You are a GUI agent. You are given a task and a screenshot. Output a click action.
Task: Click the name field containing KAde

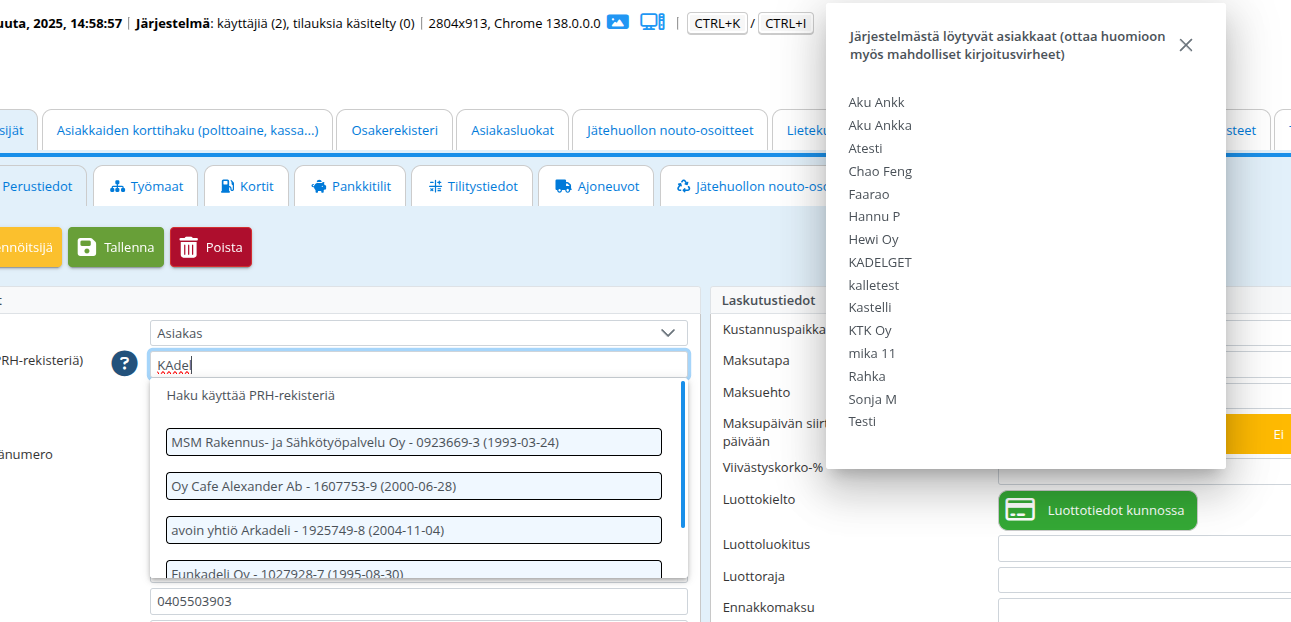coord(418,365)
